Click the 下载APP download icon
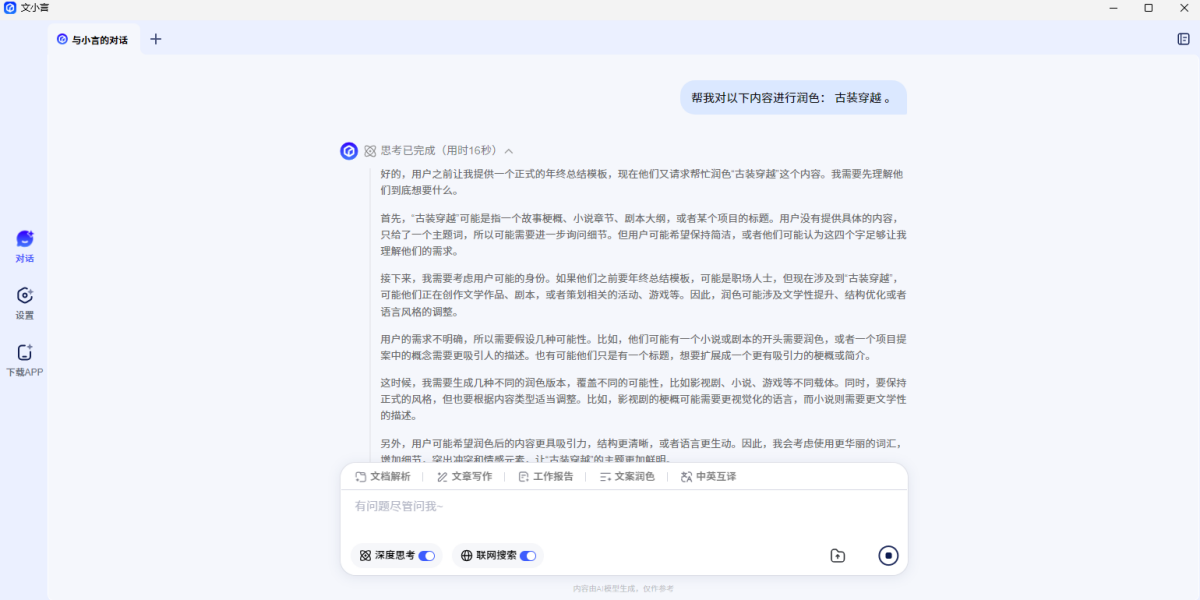 (25, 353)
